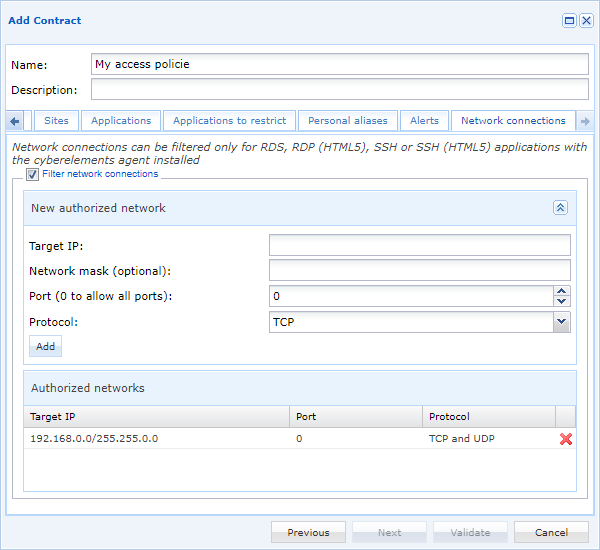The image size is (600, 550).
Task: Switch to the Sites tab
Action: [57, 121]
